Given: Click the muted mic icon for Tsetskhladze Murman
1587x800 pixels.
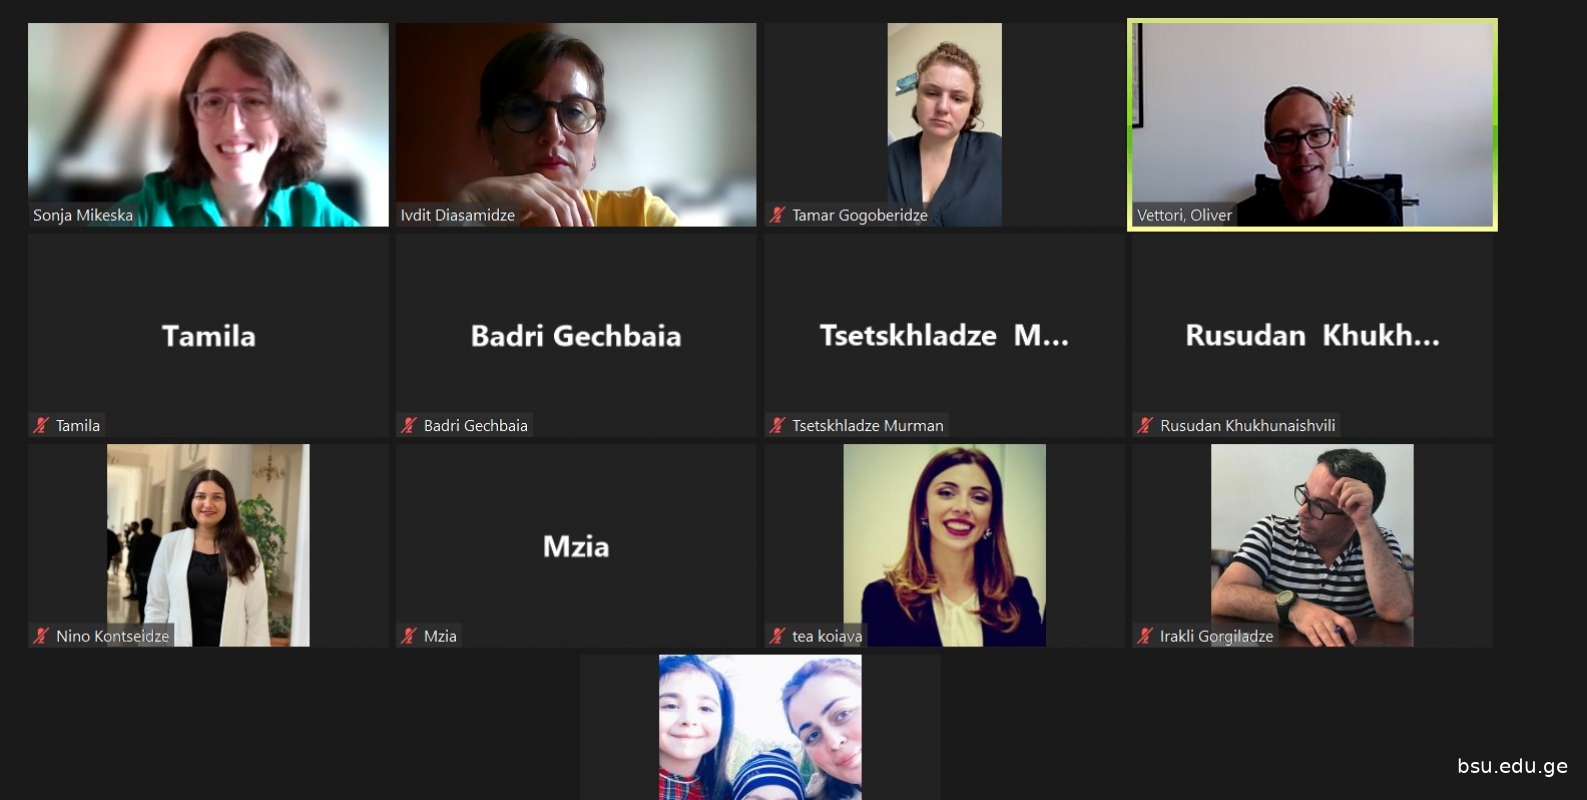Looking at the screenshot, I should [x=777, y=425].
